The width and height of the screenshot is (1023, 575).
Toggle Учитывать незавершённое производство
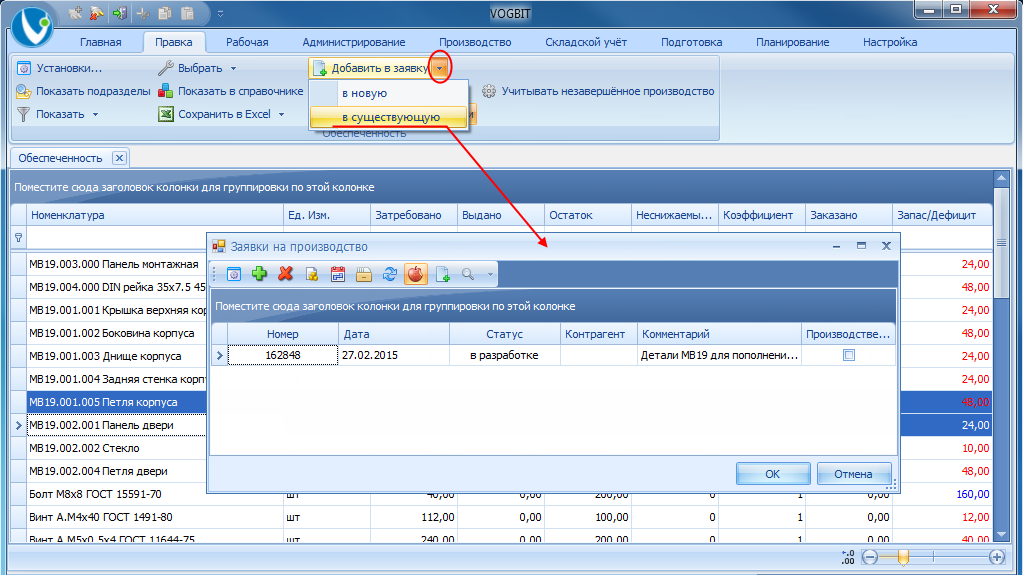coord(598,91)
